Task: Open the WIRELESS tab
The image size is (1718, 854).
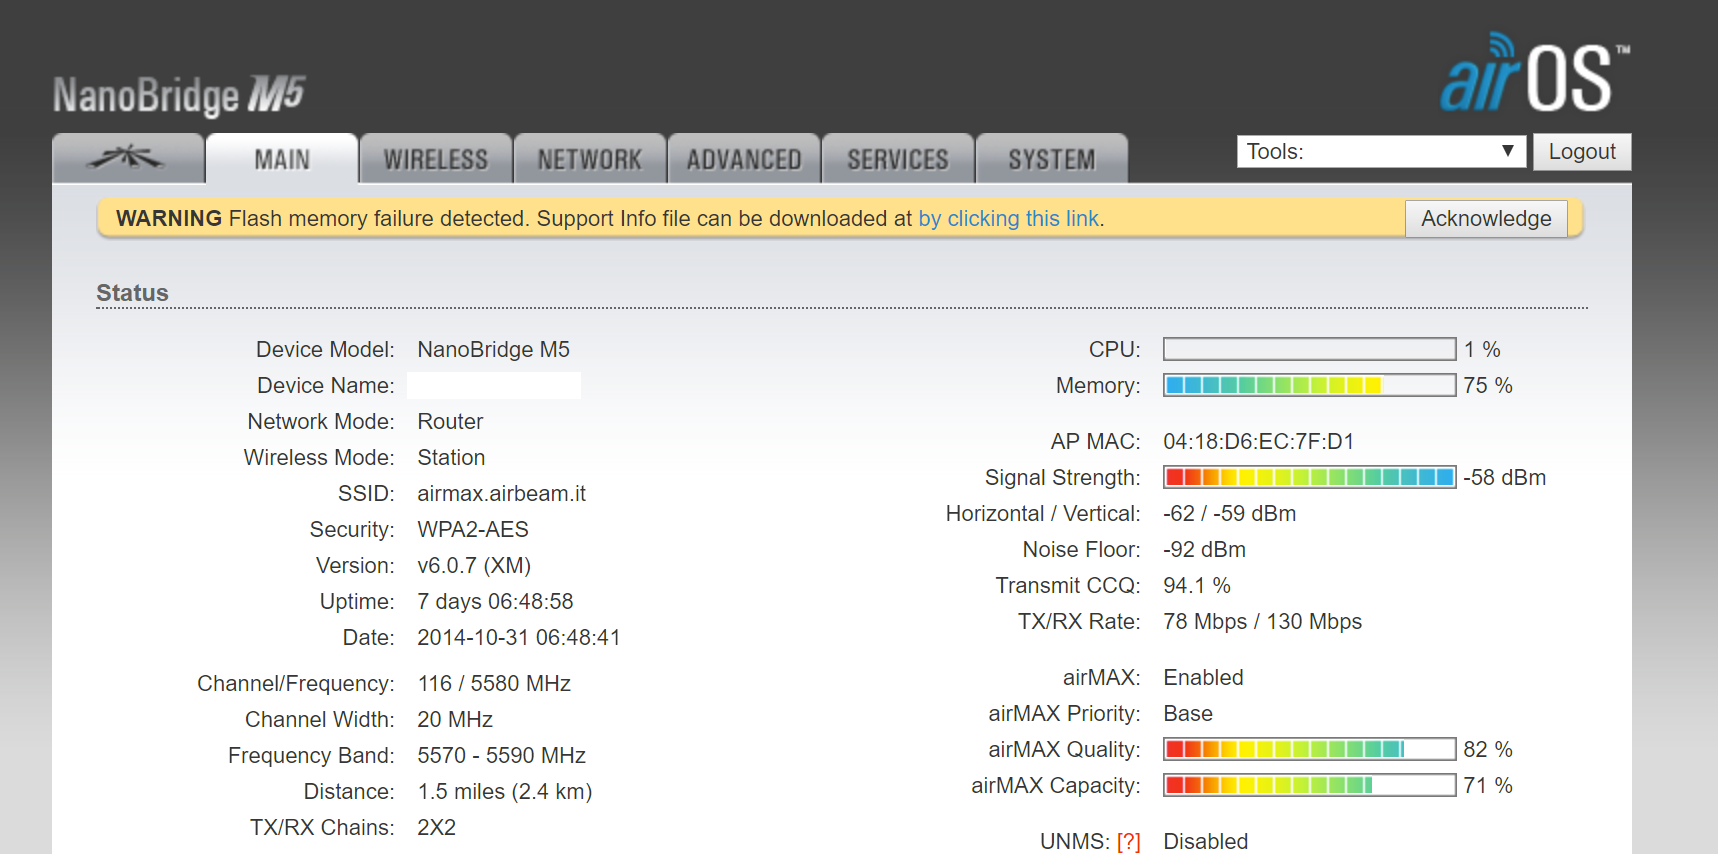Action: 436,160
